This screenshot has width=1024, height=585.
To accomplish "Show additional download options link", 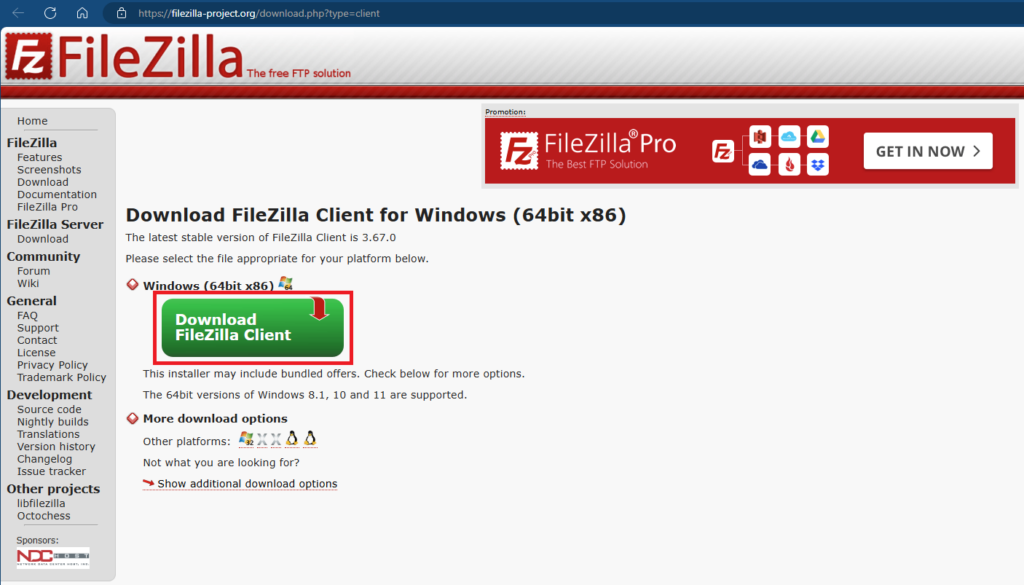I will pyautogui.click(x=247, y=484).
